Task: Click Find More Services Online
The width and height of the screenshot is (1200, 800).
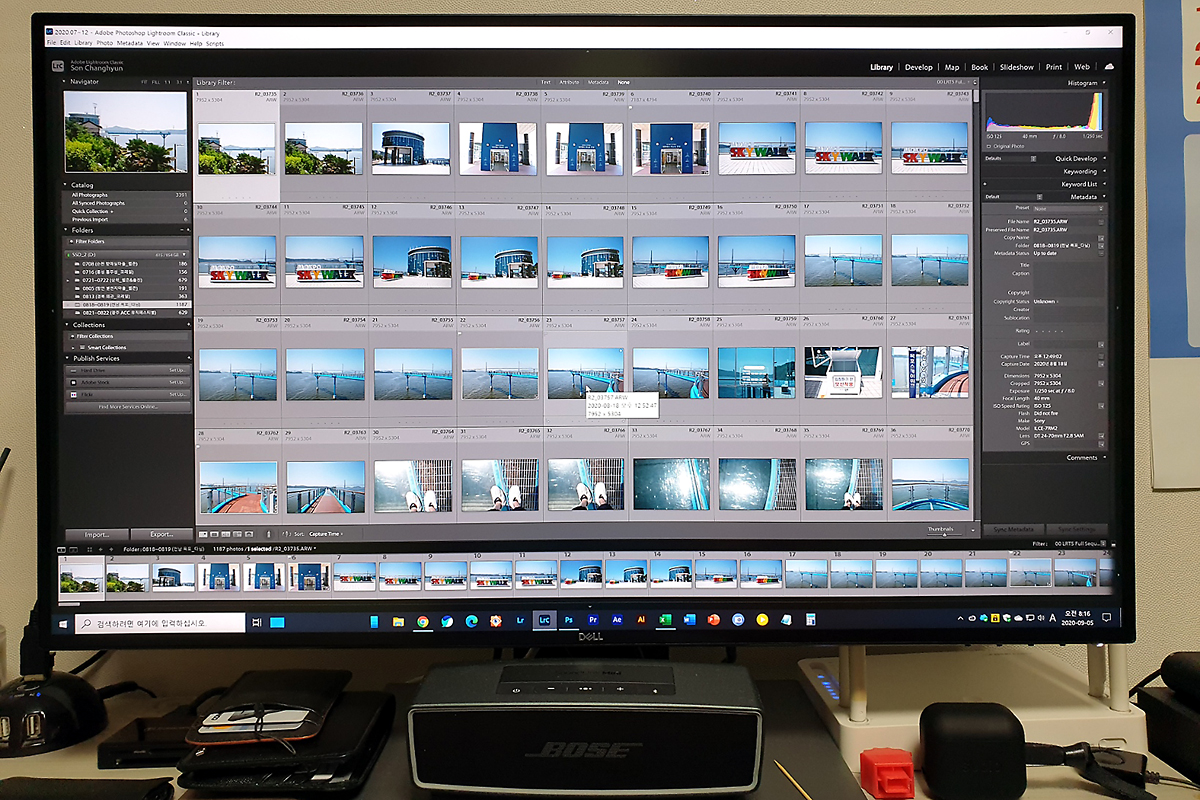Action: click(128, 407)
